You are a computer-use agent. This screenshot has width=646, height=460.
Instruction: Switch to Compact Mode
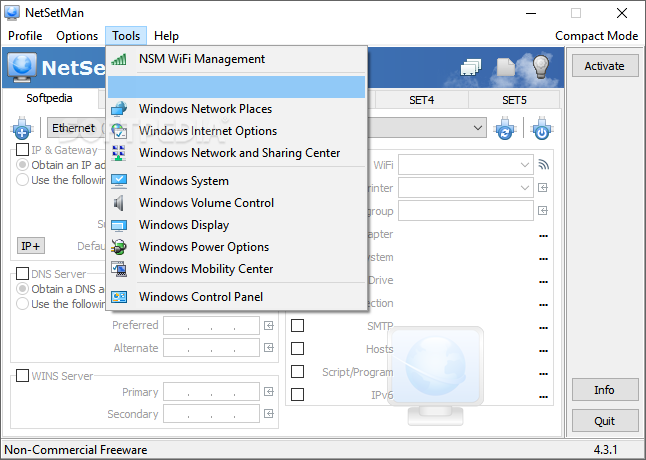point(597,36)
